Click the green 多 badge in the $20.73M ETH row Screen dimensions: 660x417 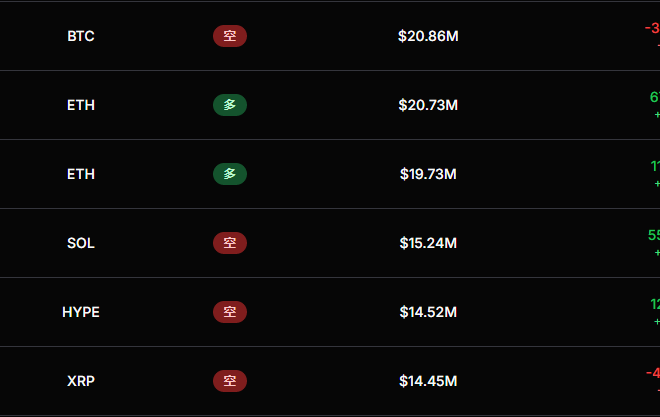[230, 105]
